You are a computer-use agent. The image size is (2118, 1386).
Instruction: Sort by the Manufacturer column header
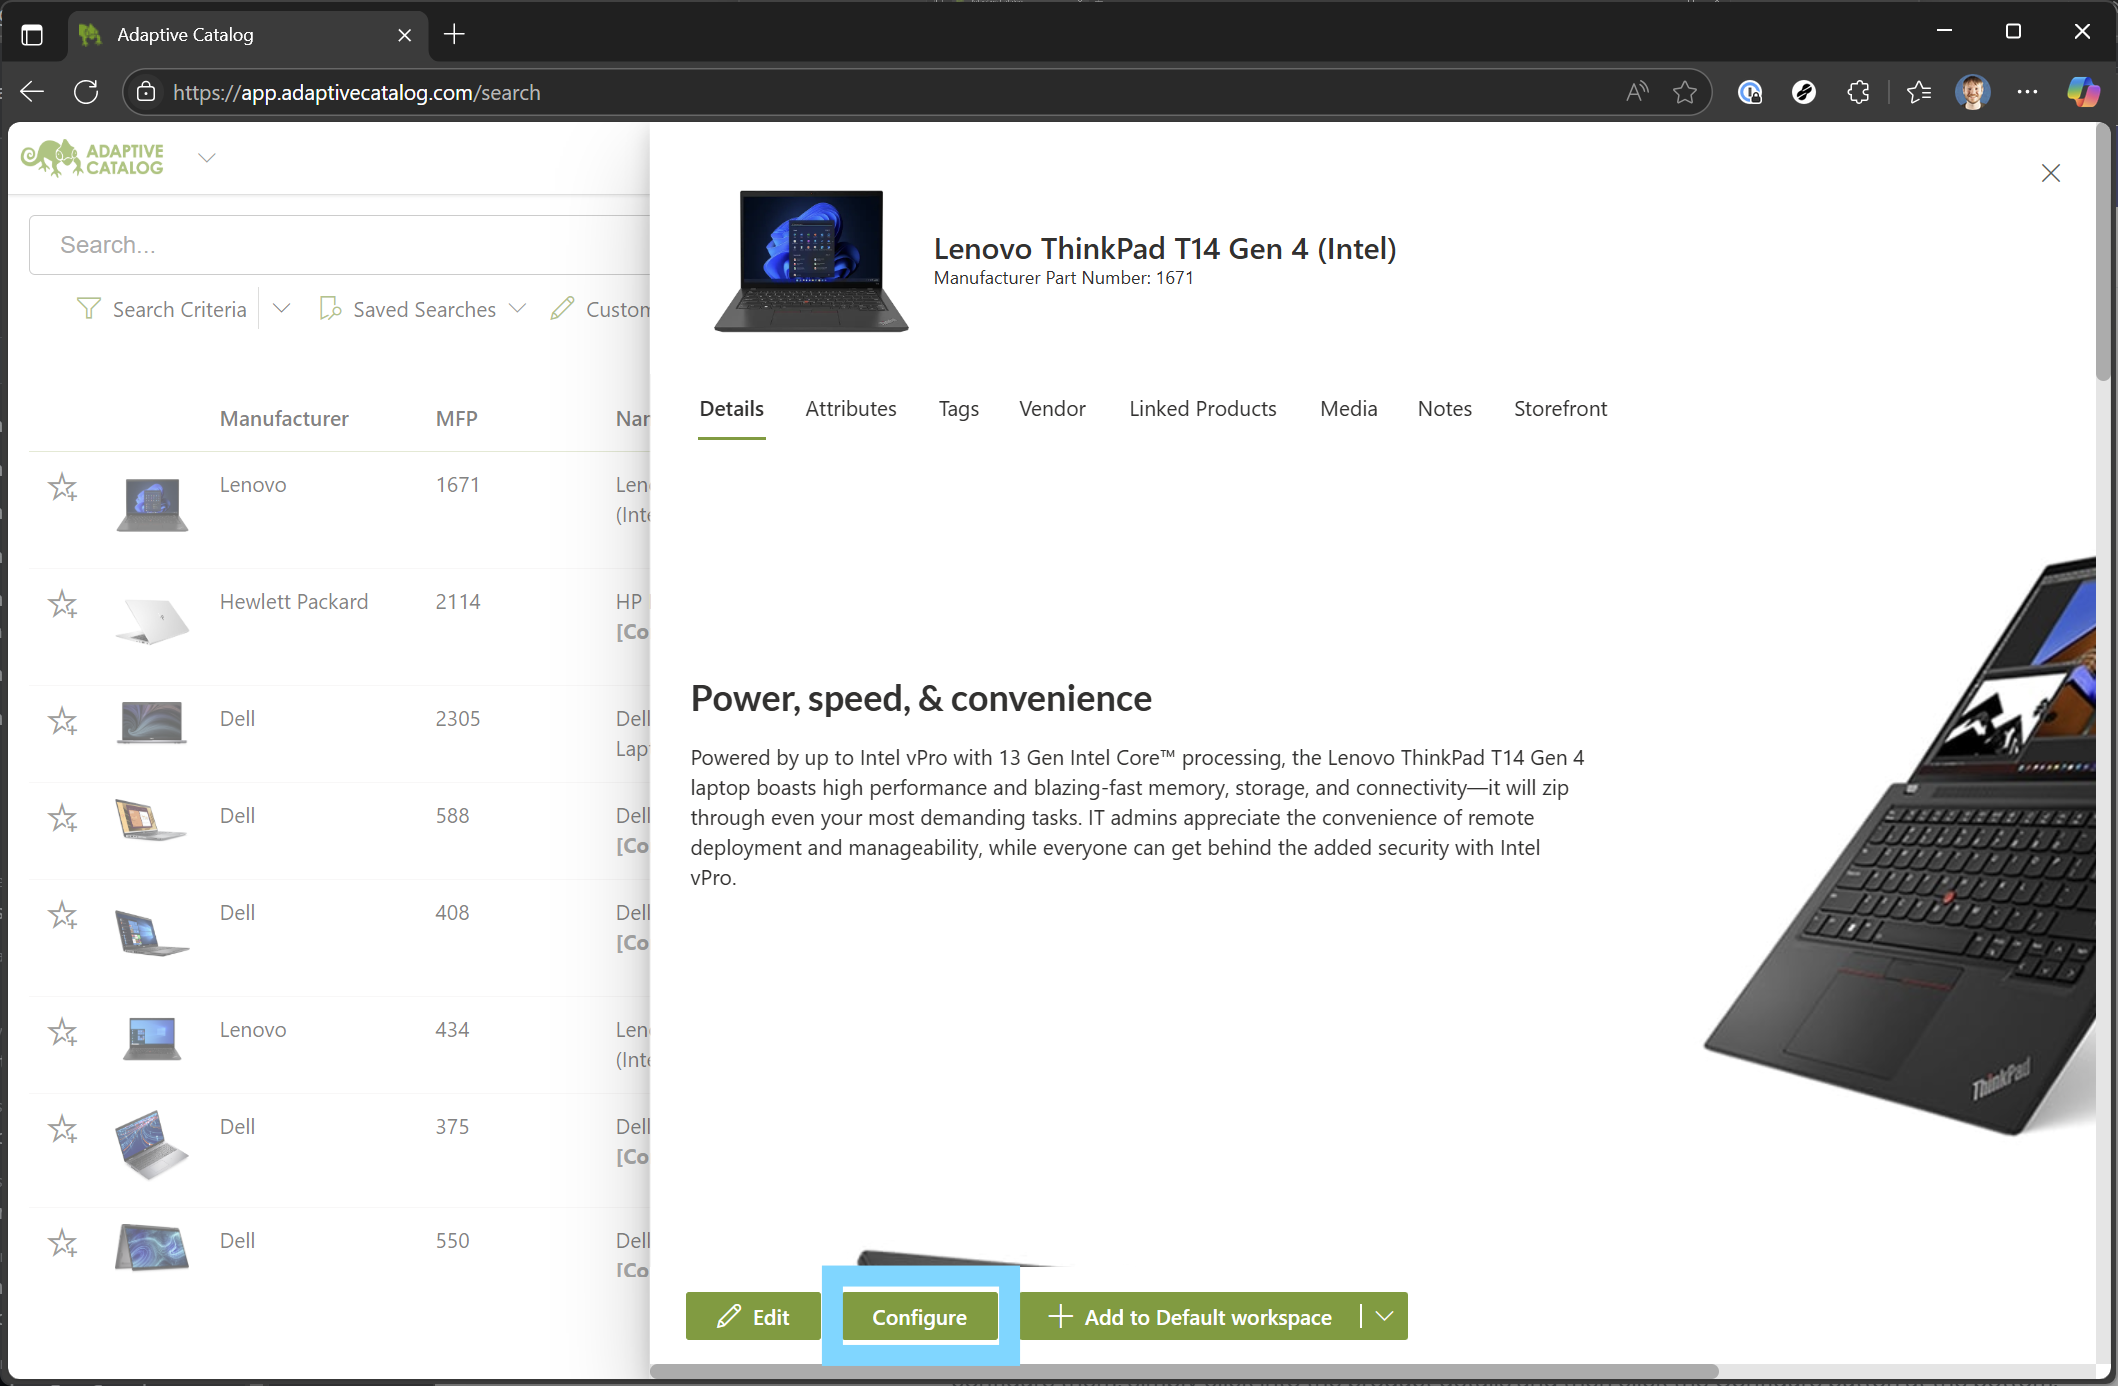coord(284,418)
